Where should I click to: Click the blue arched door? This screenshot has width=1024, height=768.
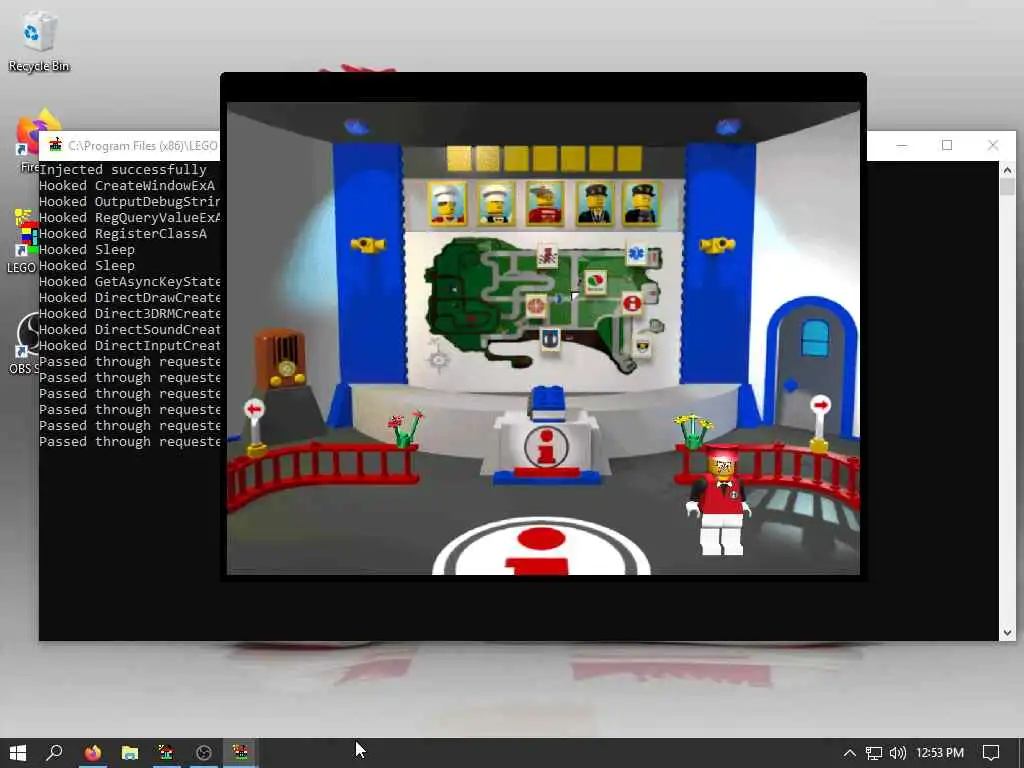pos(811,367)
